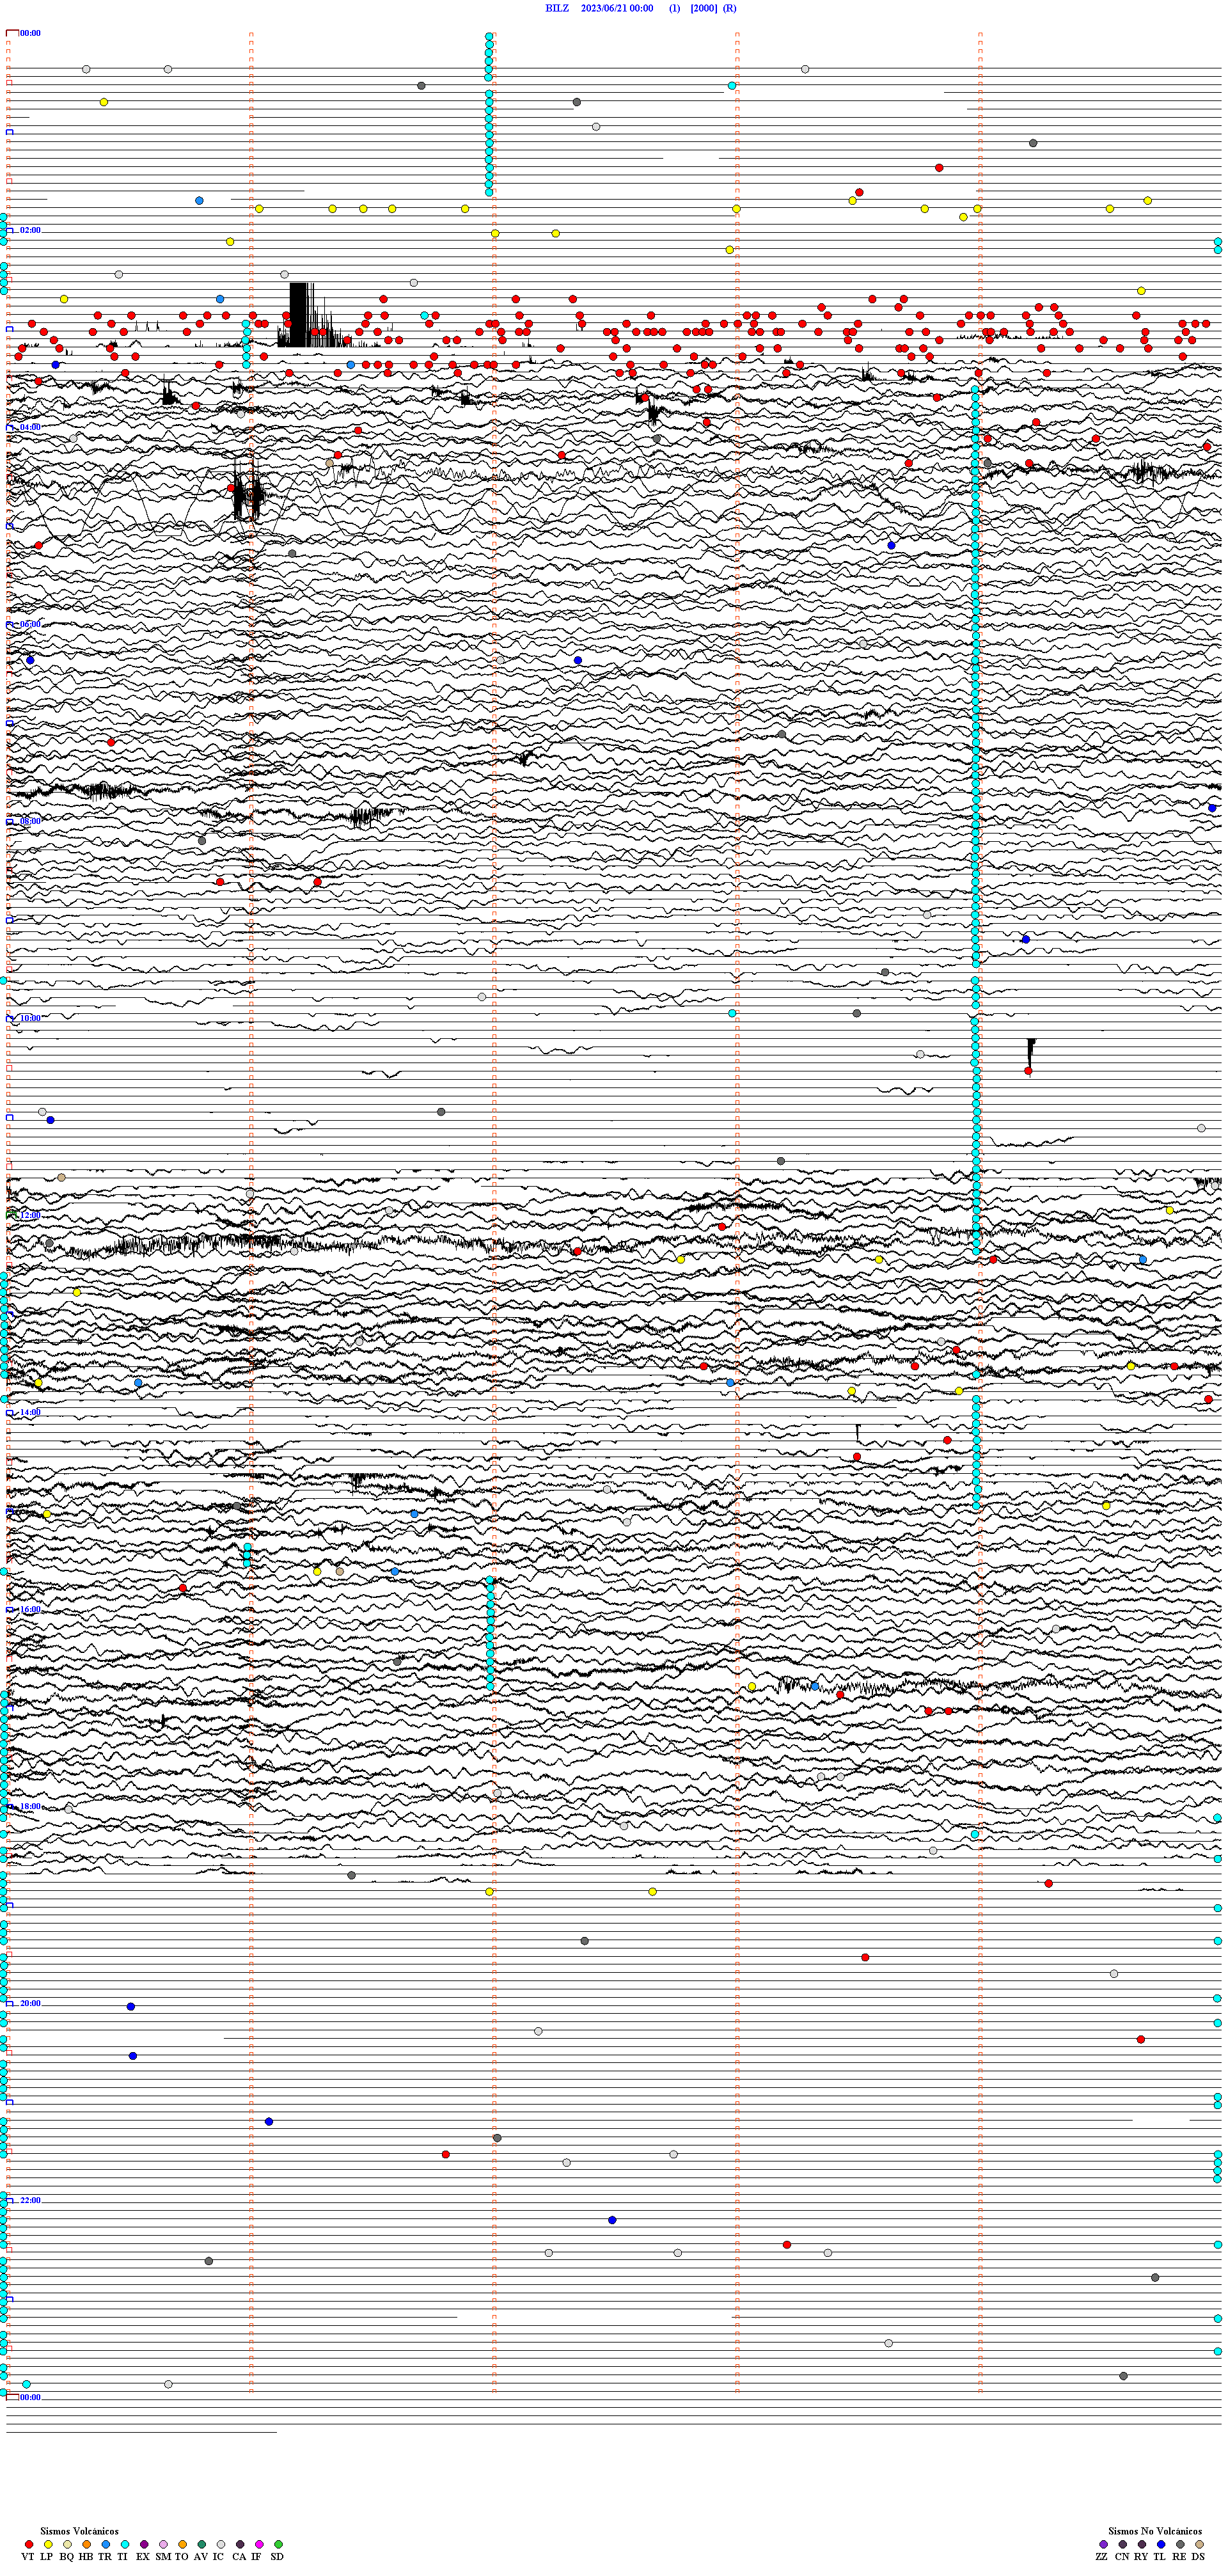This screenshot has width=1228, height=2576.
Task: Click the 12:00 time label
Action: tap(30, 1215)
